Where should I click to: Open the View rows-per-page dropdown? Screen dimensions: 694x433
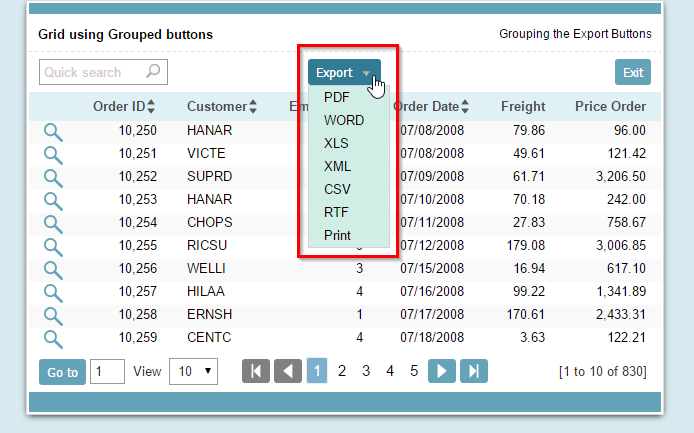point(194,372)
